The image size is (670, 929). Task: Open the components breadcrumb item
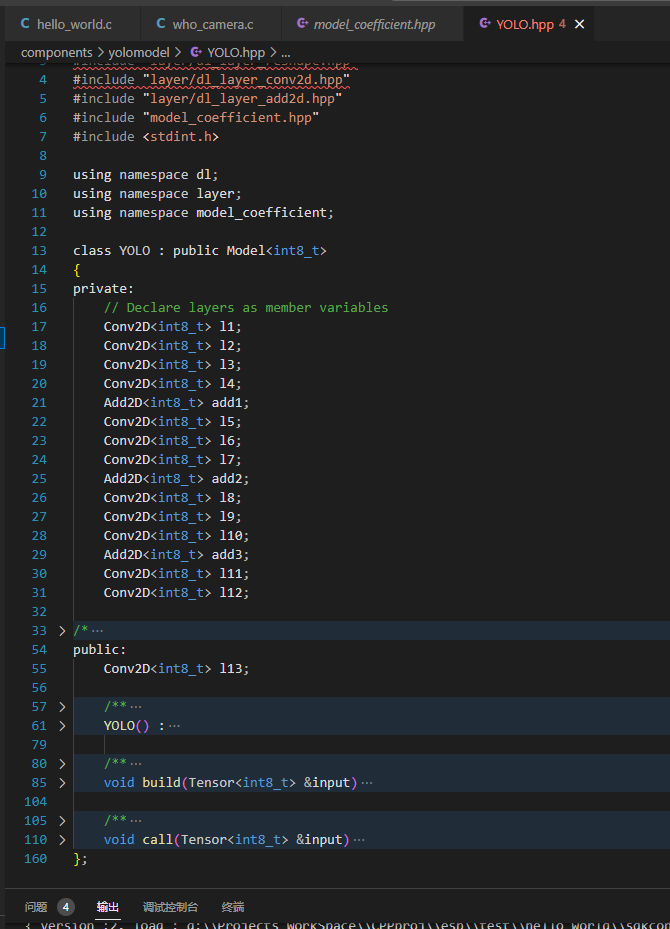click(57, 52)
